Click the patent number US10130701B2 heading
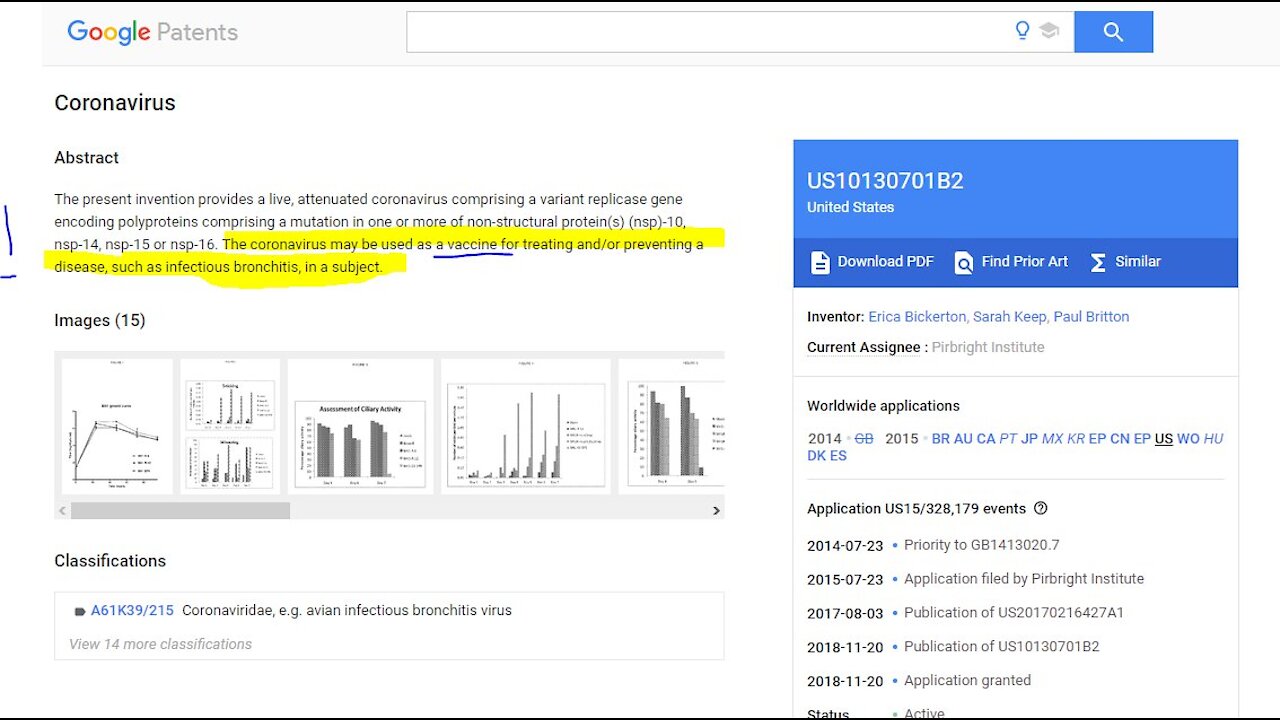The height and width of the screenshot is (720, 1280). click(x=885, y=181)
